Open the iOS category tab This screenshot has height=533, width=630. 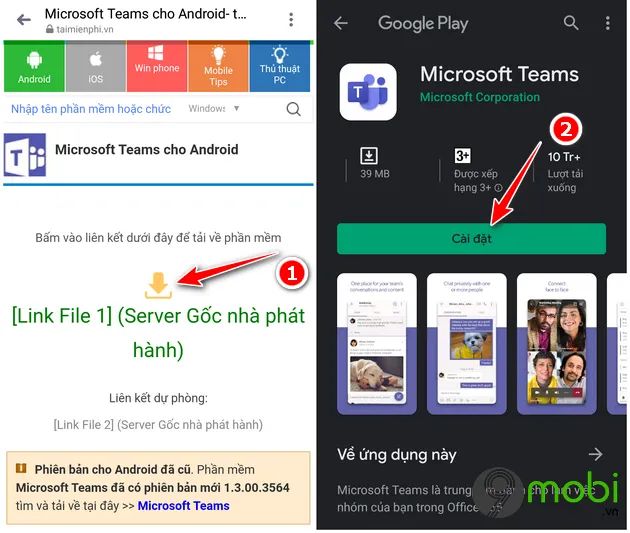pos(96,67)
